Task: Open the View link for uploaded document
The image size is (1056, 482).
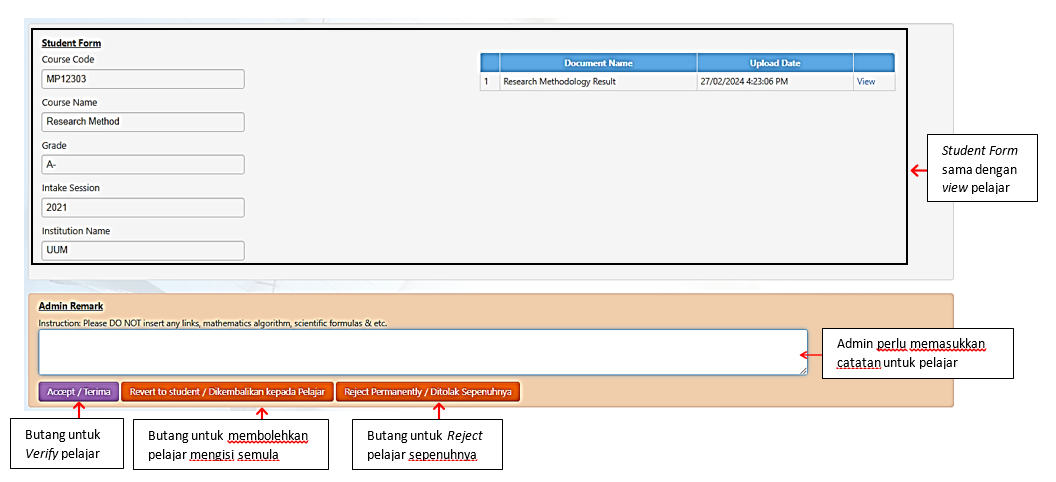Action: click(865, 82)
